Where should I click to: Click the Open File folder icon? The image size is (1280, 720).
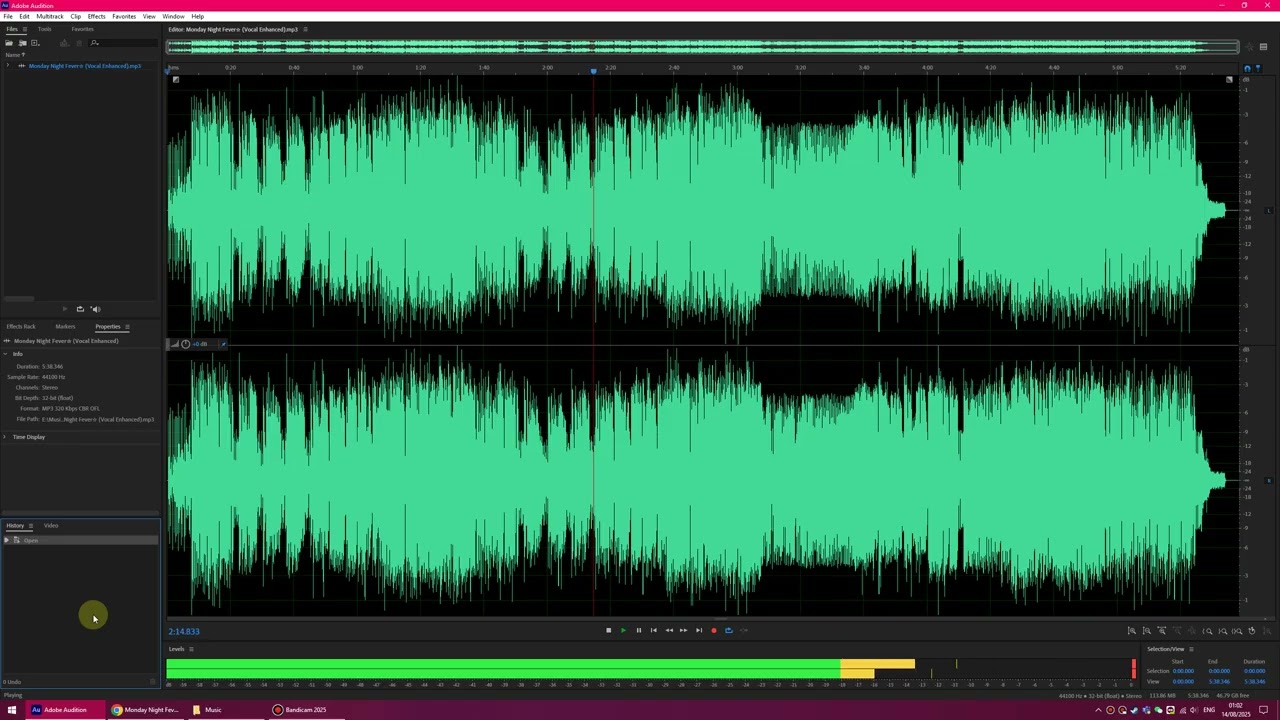click(x=9, y=43)
